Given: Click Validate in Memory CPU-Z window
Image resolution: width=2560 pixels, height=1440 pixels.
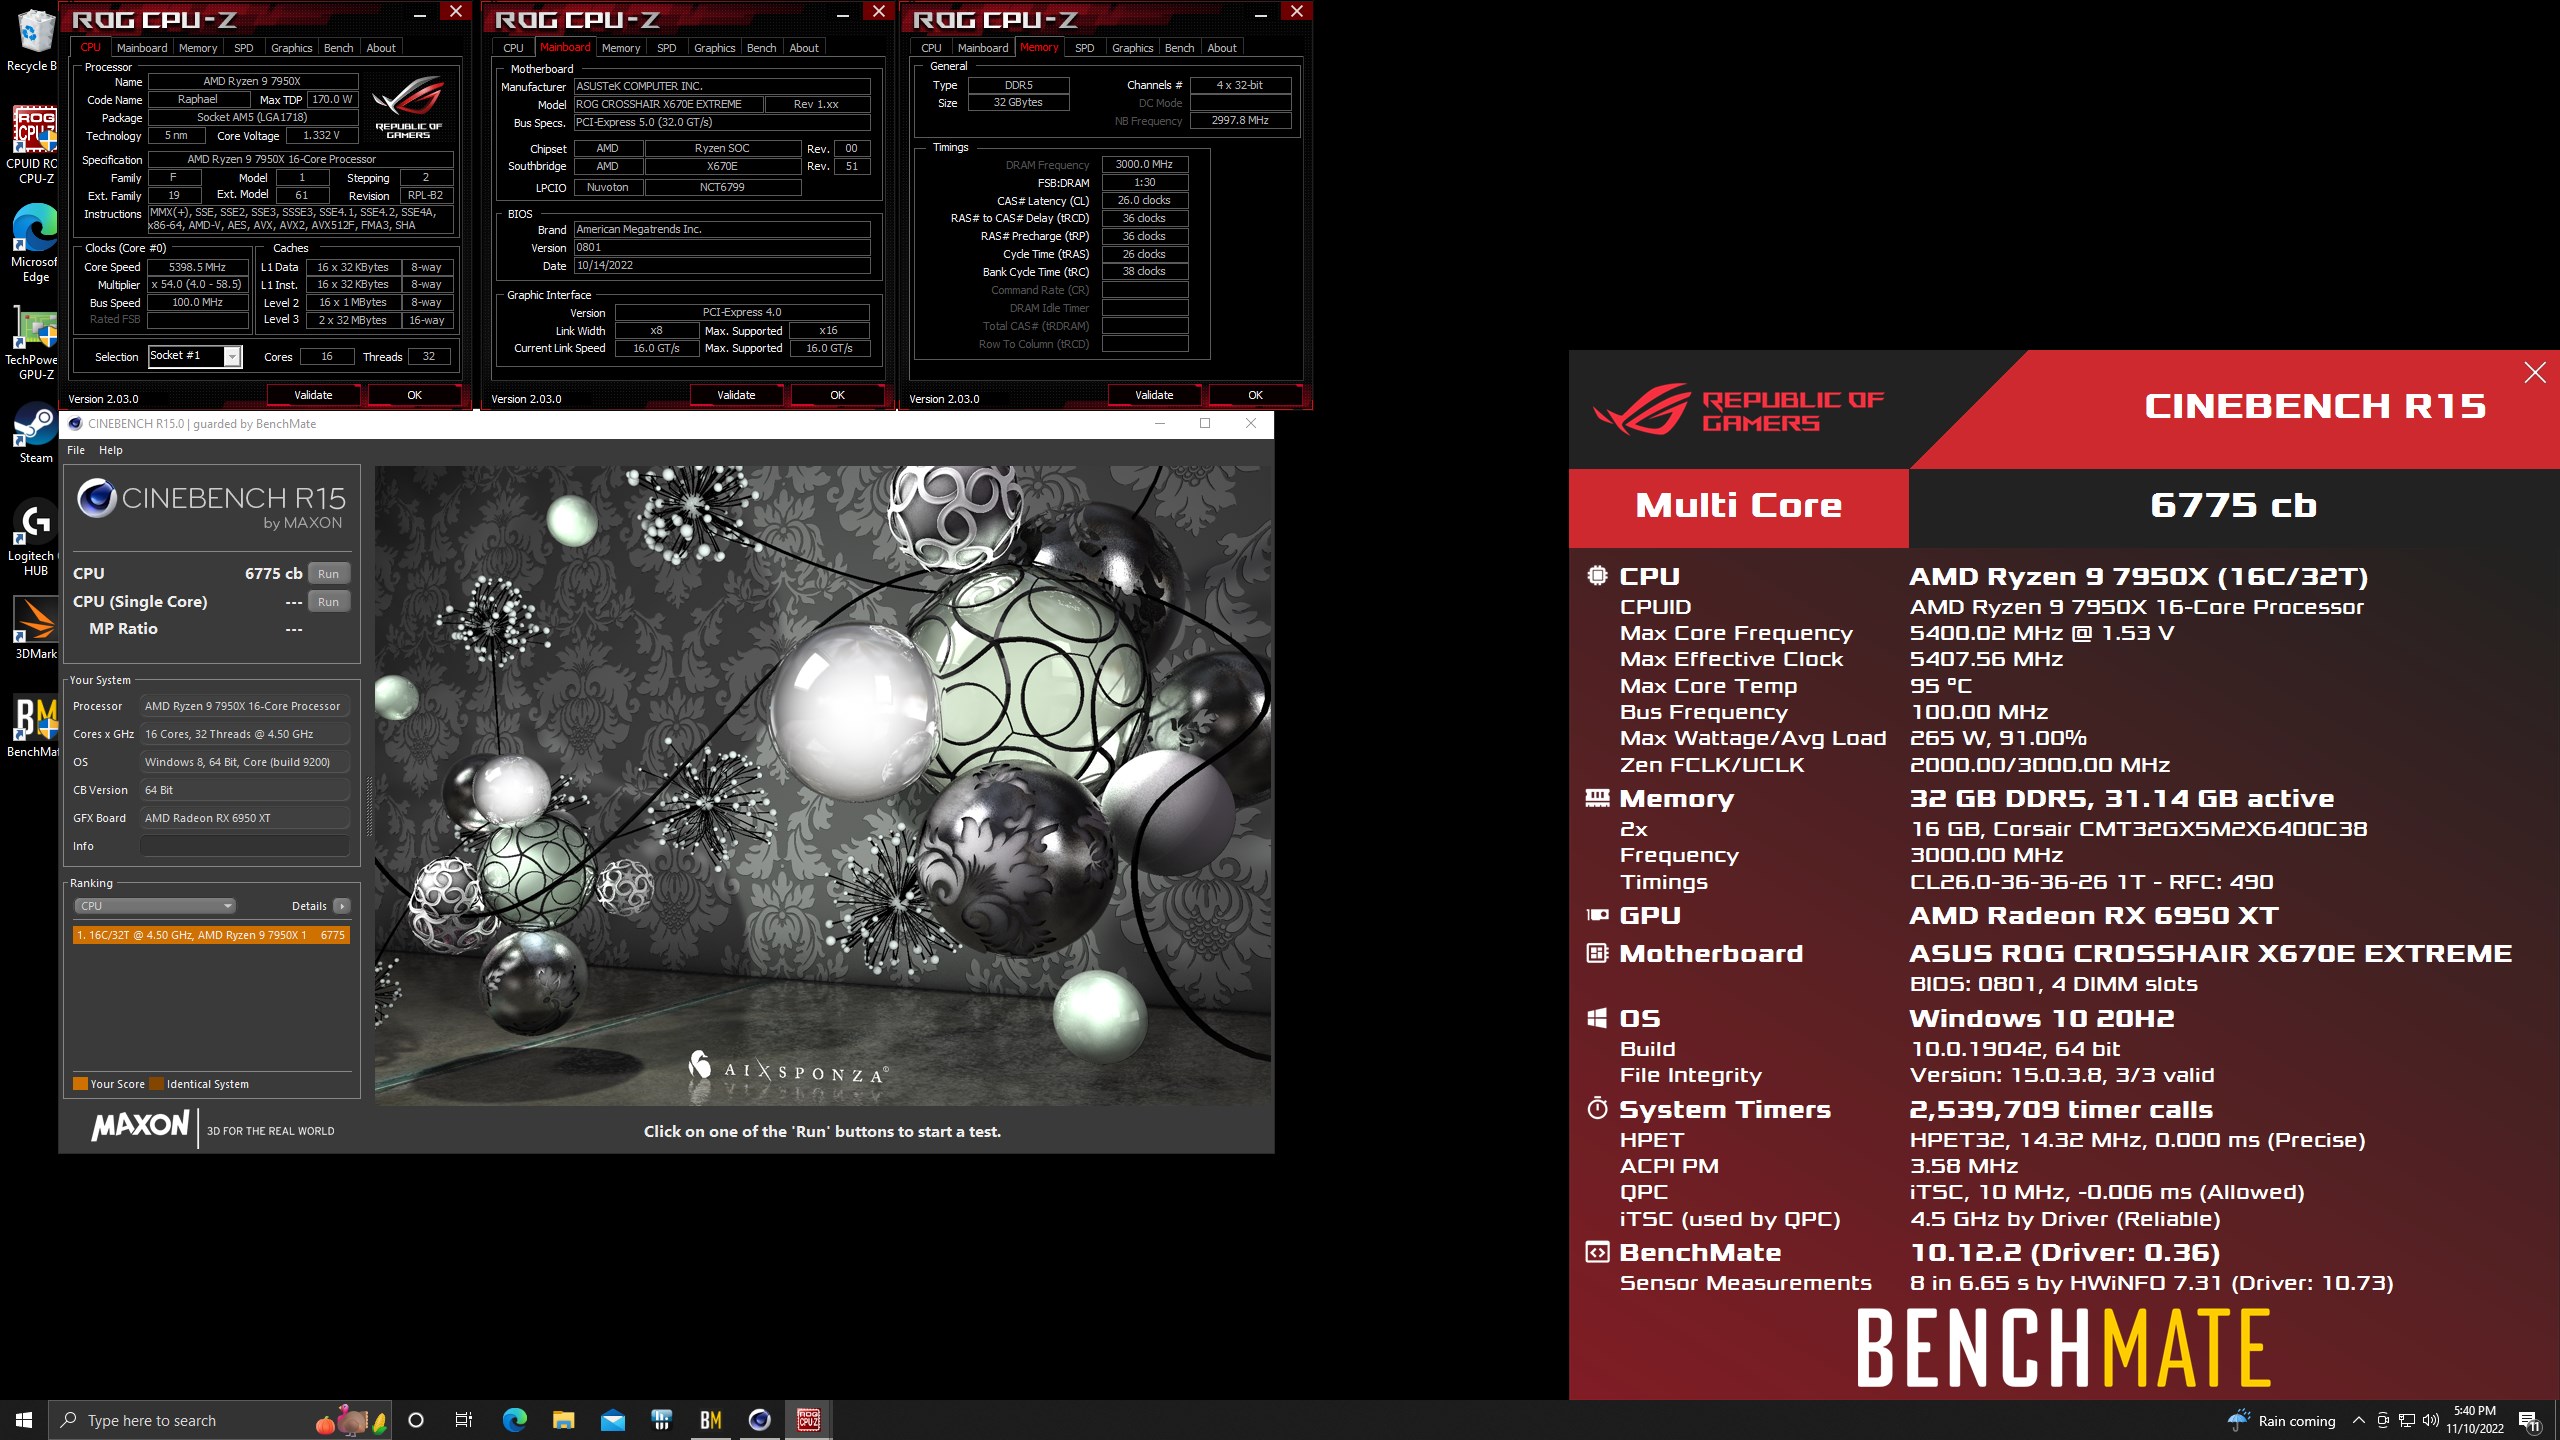Looking at the screenshot, I should click(1154, 395).
